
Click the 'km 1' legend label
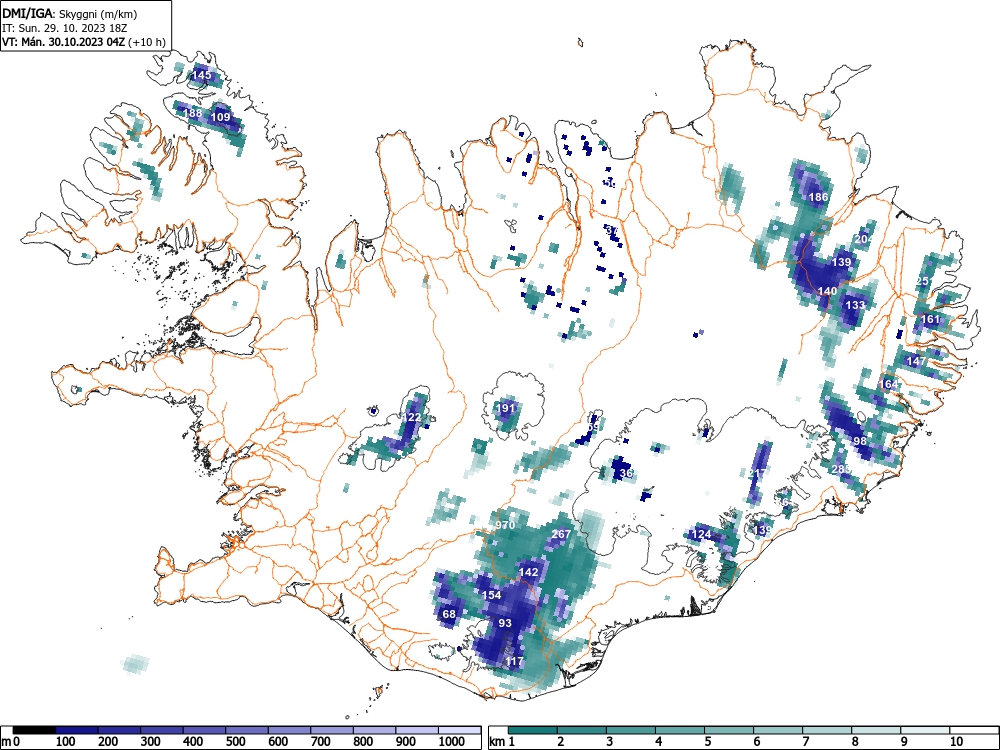click(x=502, y=742)
